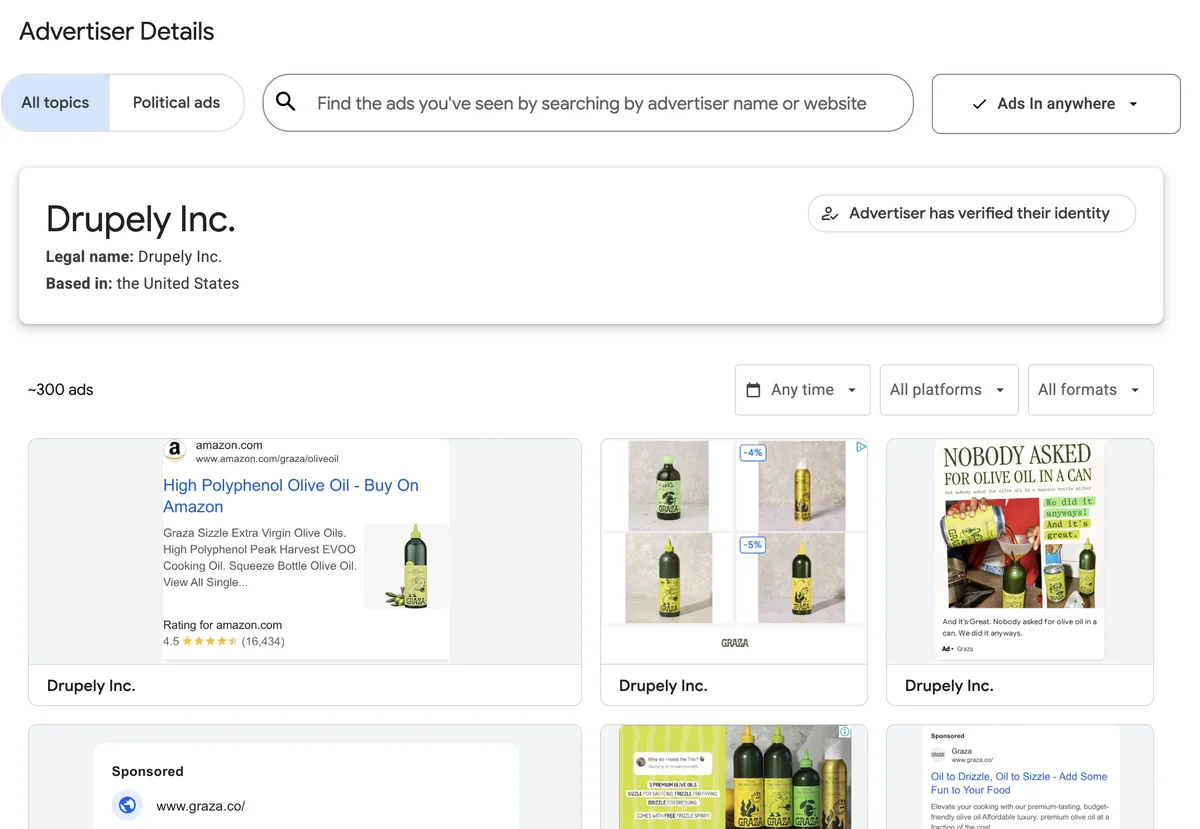1200x829 pixels.
Task: Click the www.graza.co website link
Action: (200, 805)
